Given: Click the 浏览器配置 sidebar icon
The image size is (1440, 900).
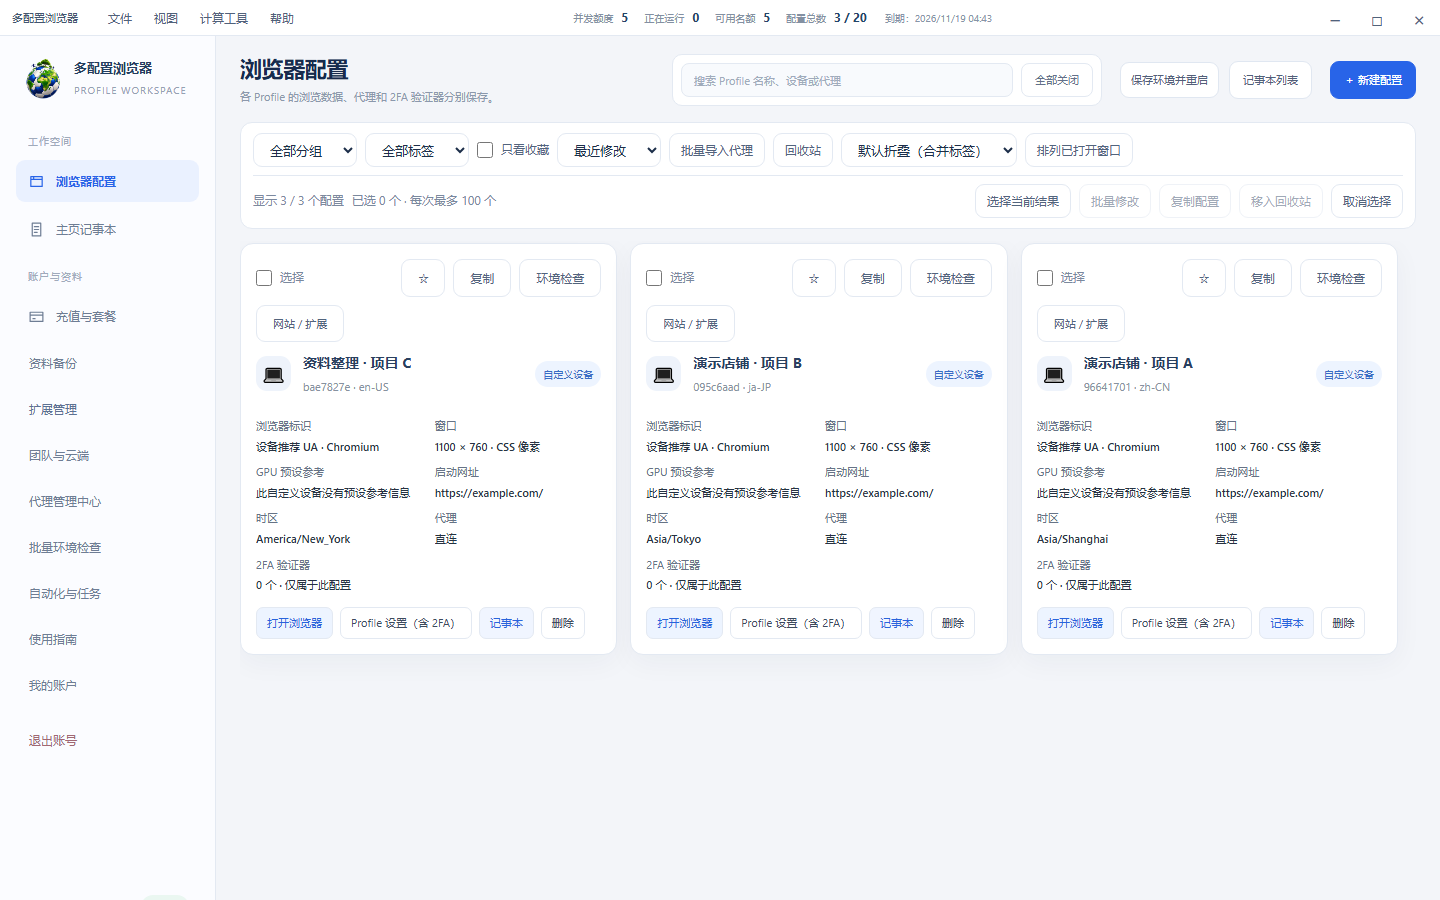Looking at the screenshot, I should pos(37,182).
